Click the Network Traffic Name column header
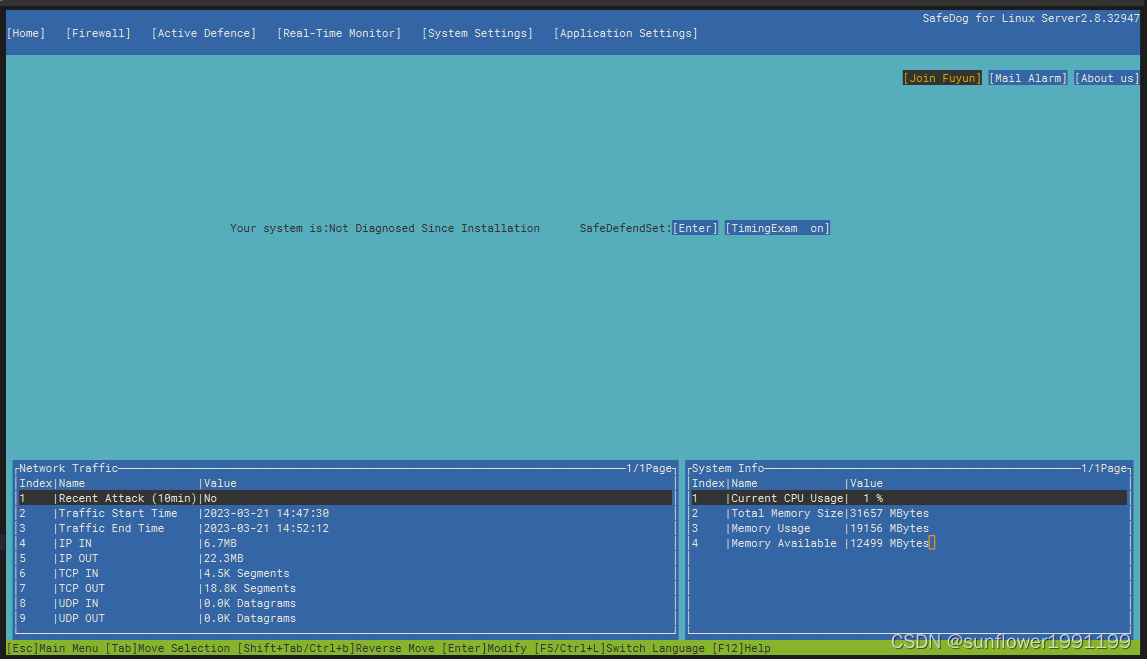Viewport: 1147px width, 659px height. 72,483
